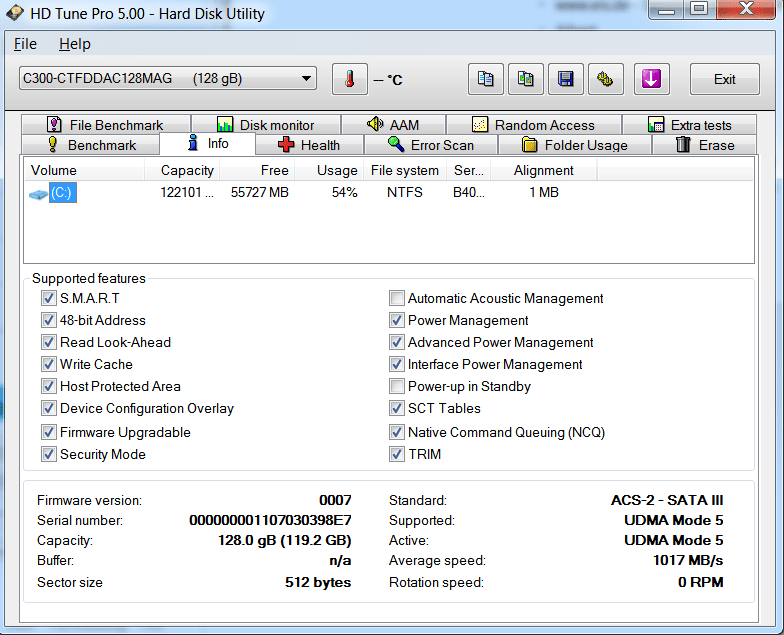Click the 1017 MB/s average speed value

coord(688,560)
